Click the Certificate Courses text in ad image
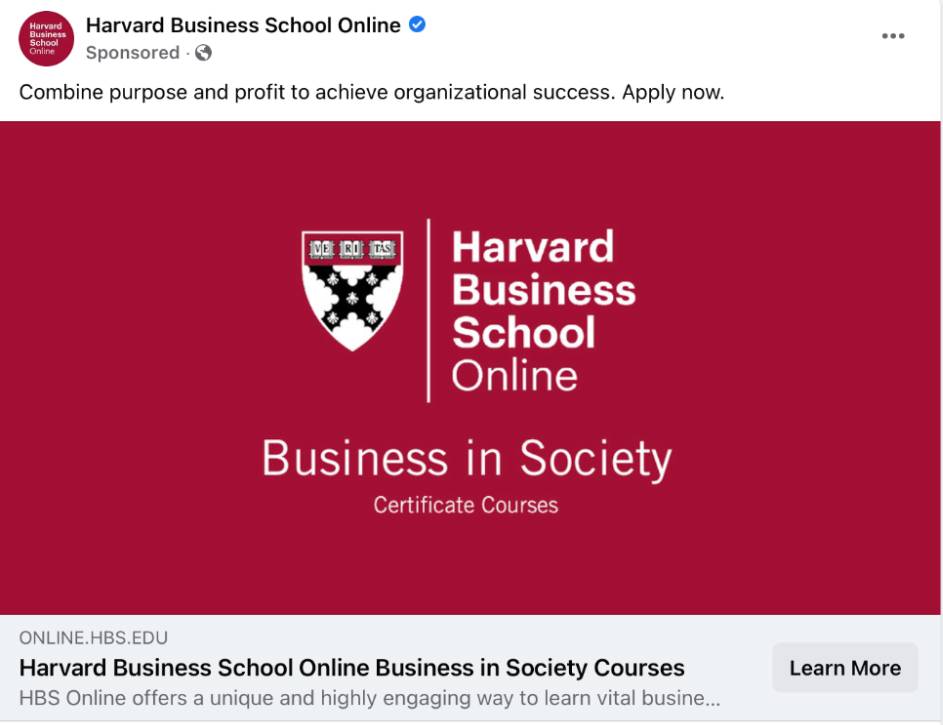The width and height of the screenshot is (943, 725). 465,505
